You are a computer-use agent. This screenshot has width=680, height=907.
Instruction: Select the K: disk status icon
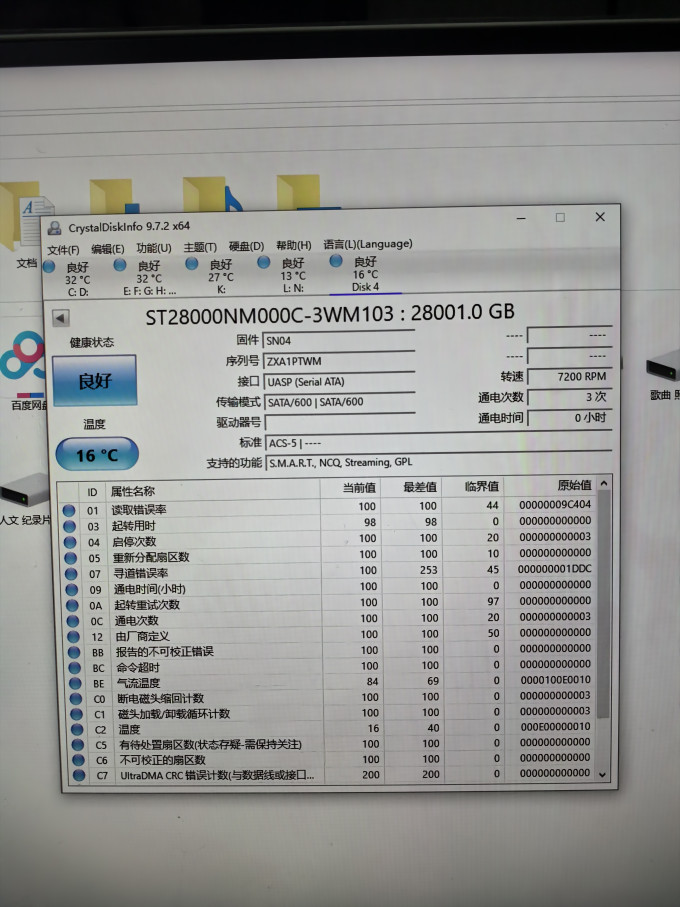[x=192, y=264]
